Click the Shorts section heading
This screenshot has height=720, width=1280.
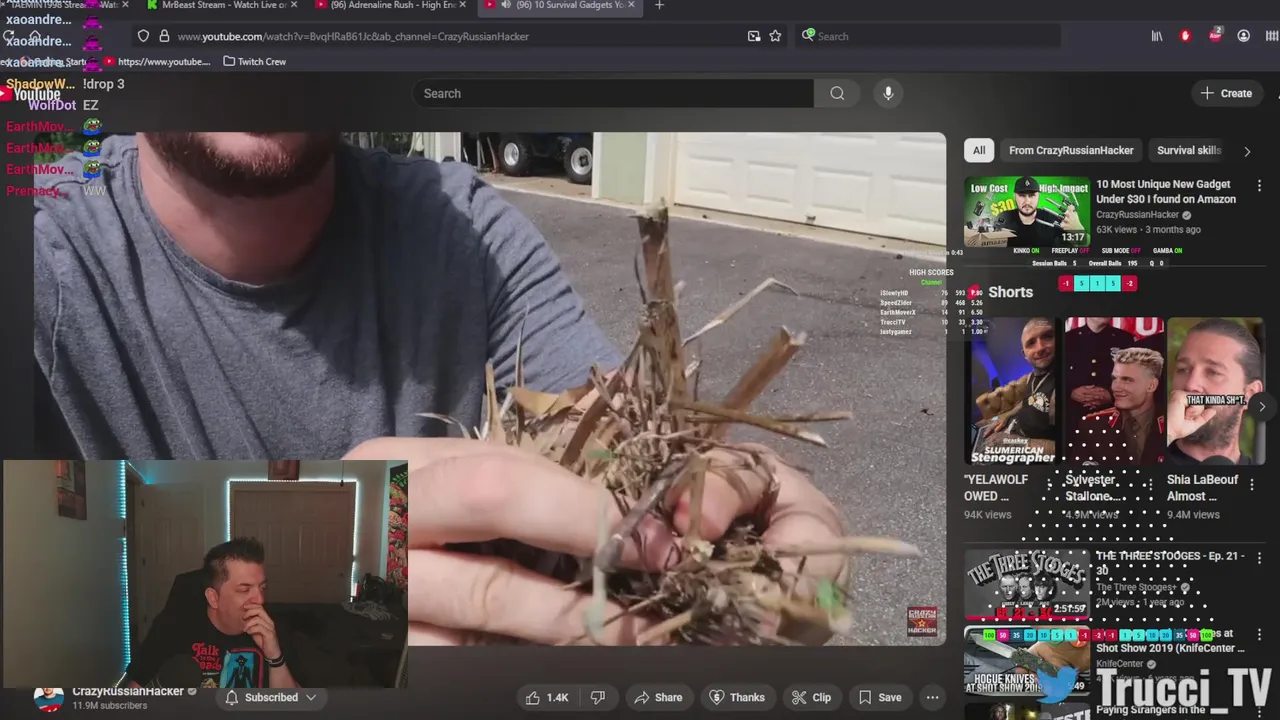point(1010,292)
